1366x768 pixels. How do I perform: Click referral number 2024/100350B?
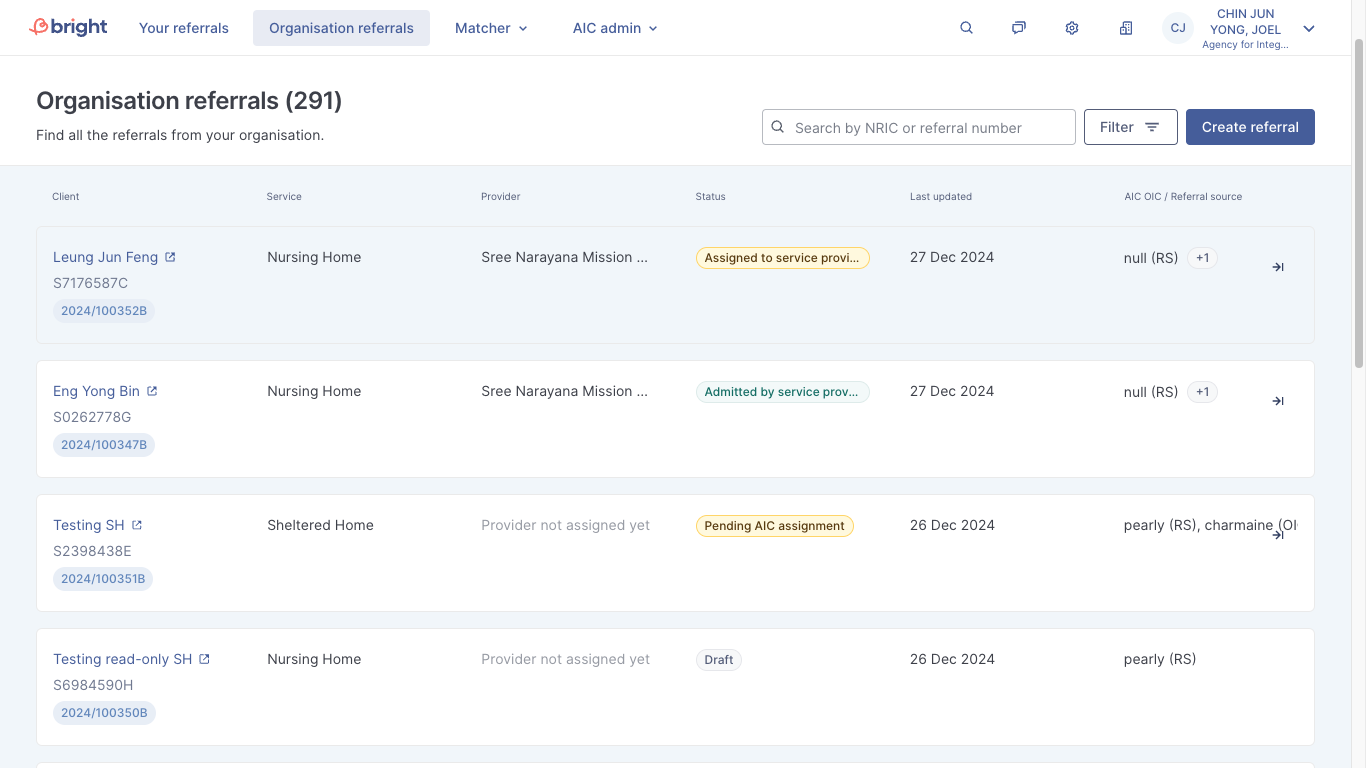click(x=104, y=713)
